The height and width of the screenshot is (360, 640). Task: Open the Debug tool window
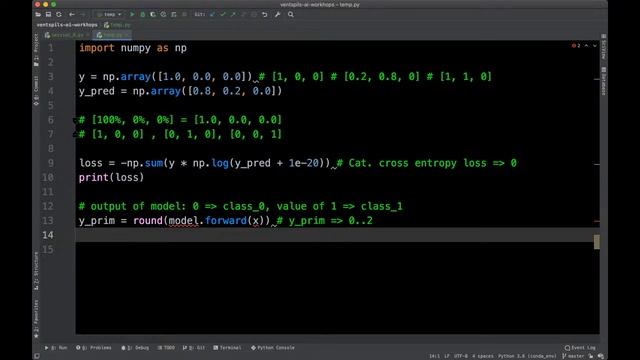[x=135, y=348]
